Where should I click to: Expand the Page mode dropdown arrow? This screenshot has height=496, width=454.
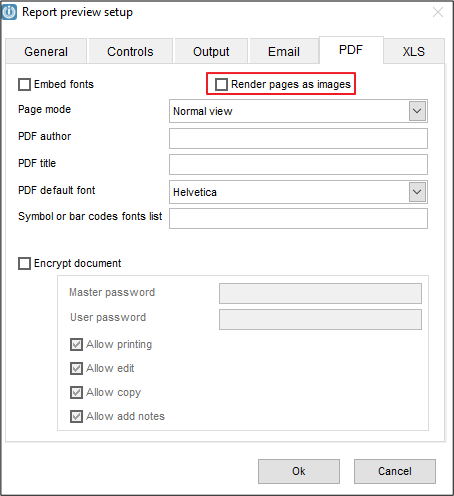417,111
